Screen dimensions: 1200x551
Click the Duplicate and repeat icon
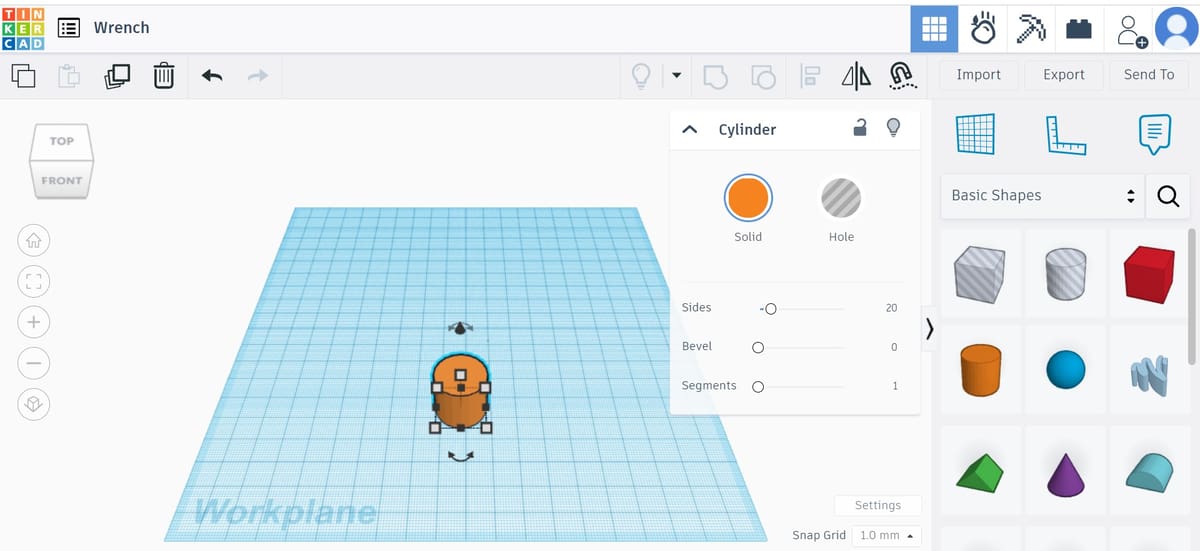click(117, 75)
